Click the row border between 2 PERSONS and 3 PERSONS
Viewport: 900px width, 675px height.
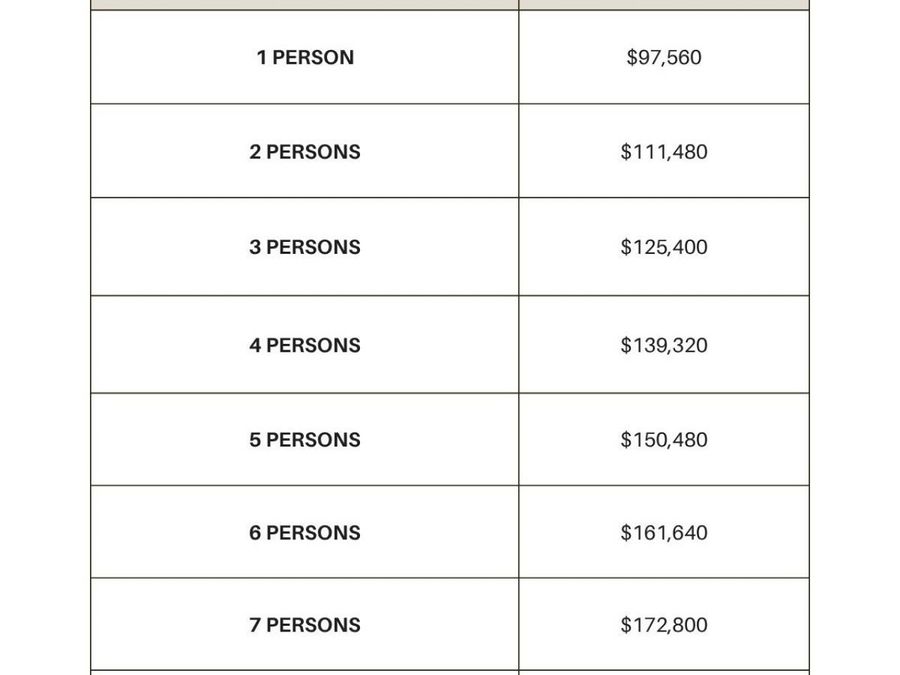[x=305, y=197]
